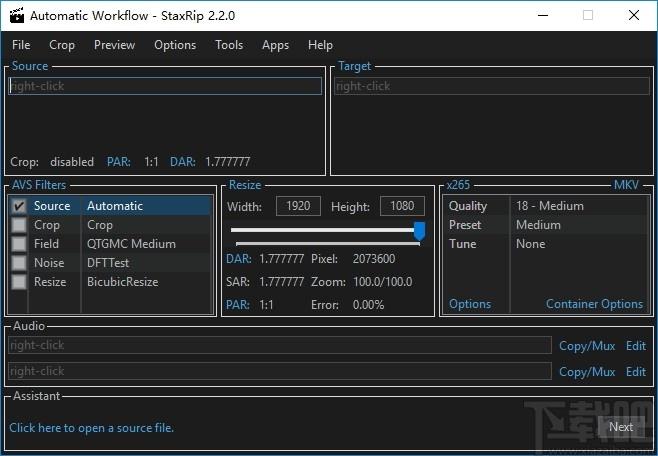Edit the first audio track
This screenshot has height=456, width=658.
[x=636, y=346]
